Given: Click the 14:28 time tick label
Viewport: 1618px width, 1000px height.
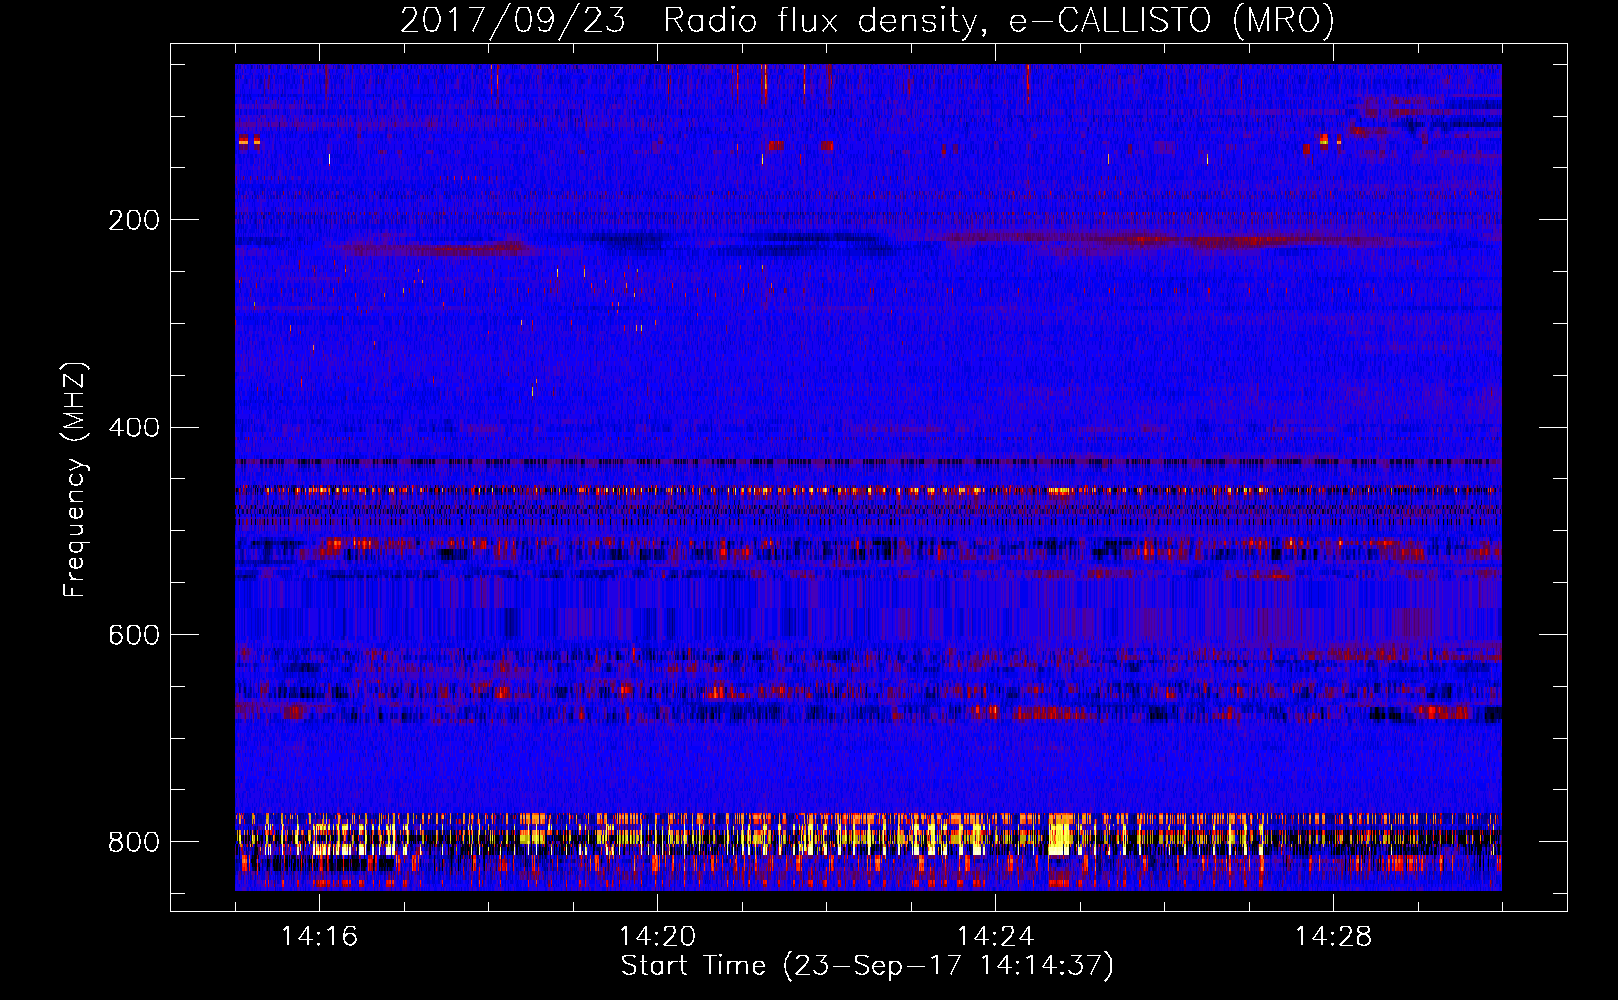Looking at the screenshot, I should [x=1333, y=936].
